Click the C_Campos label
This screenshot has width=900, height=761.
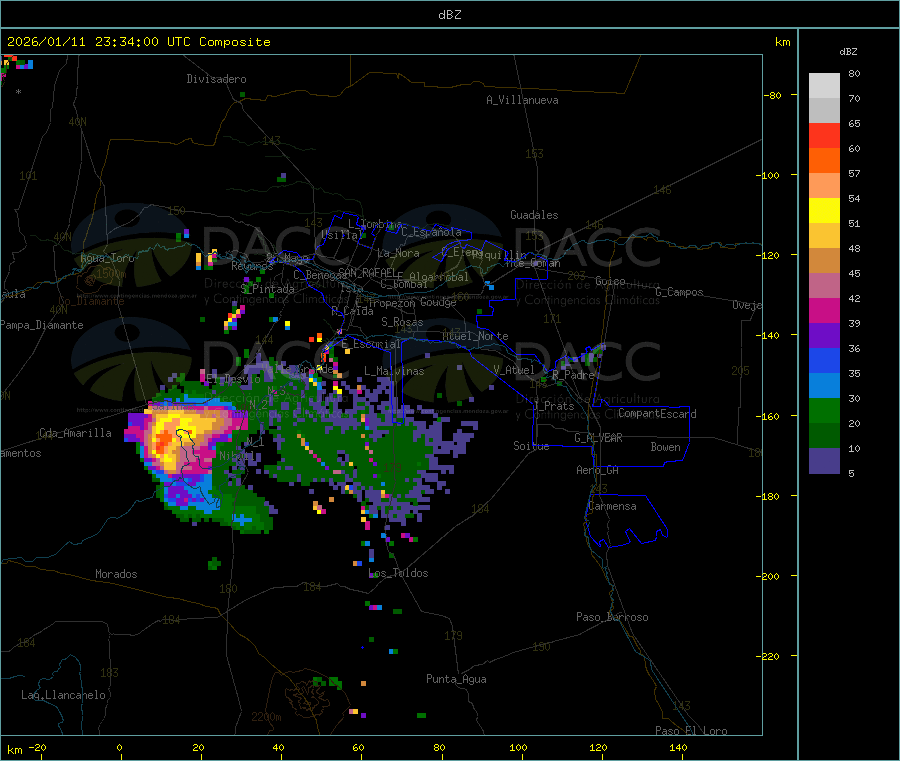click(679, 292)
